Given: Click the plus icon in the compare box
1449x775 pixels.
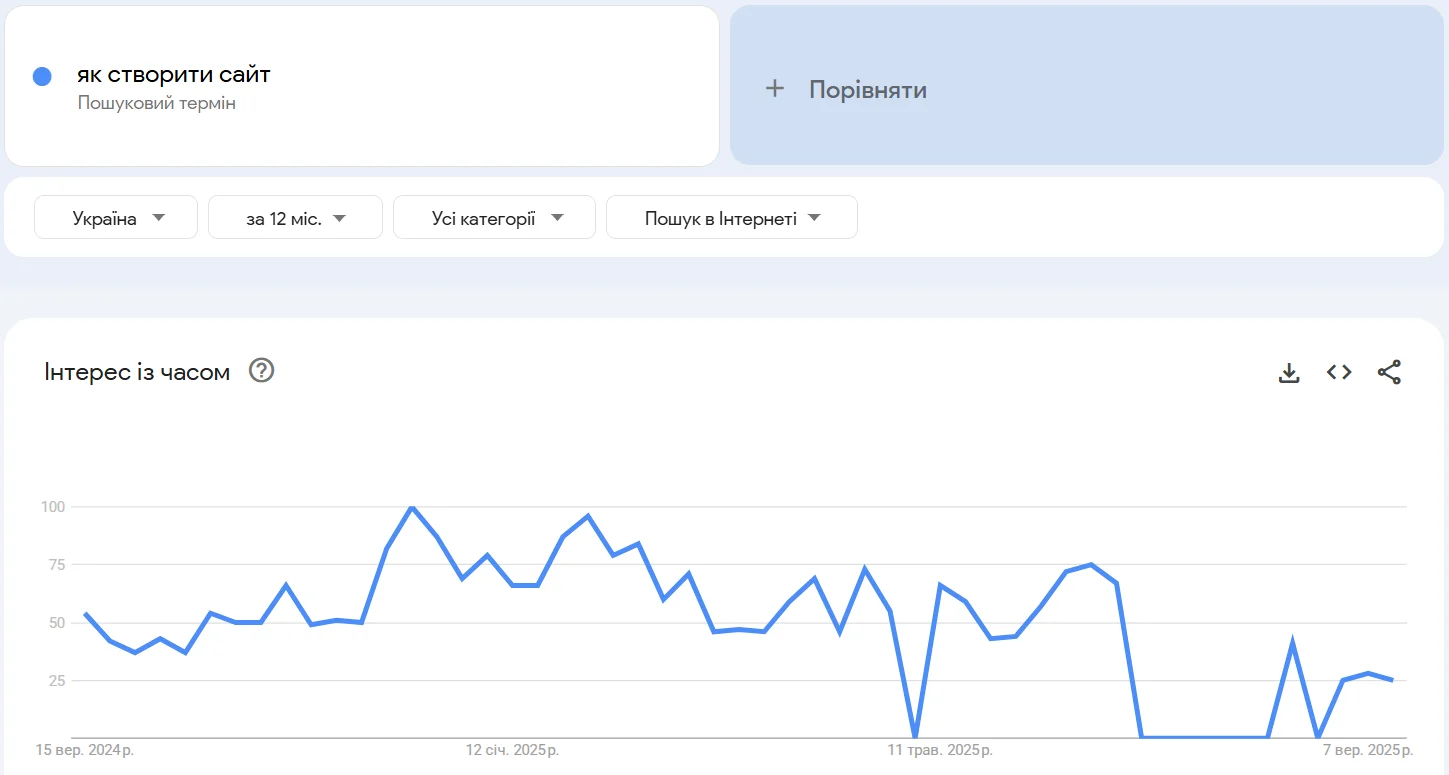Looking at the screenshot, I should (x=774, y=89).
